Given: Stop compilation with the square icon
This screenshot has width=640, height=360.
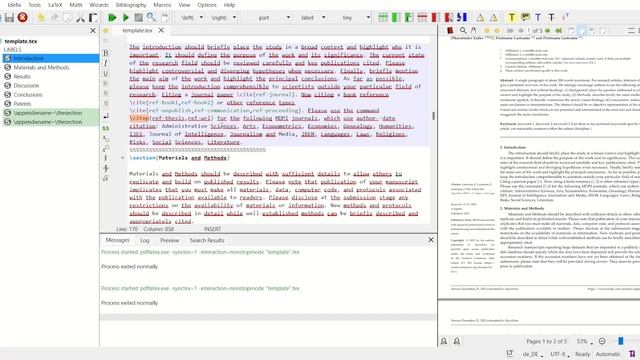Looking at the screenshot, I should tap(139, 18).
